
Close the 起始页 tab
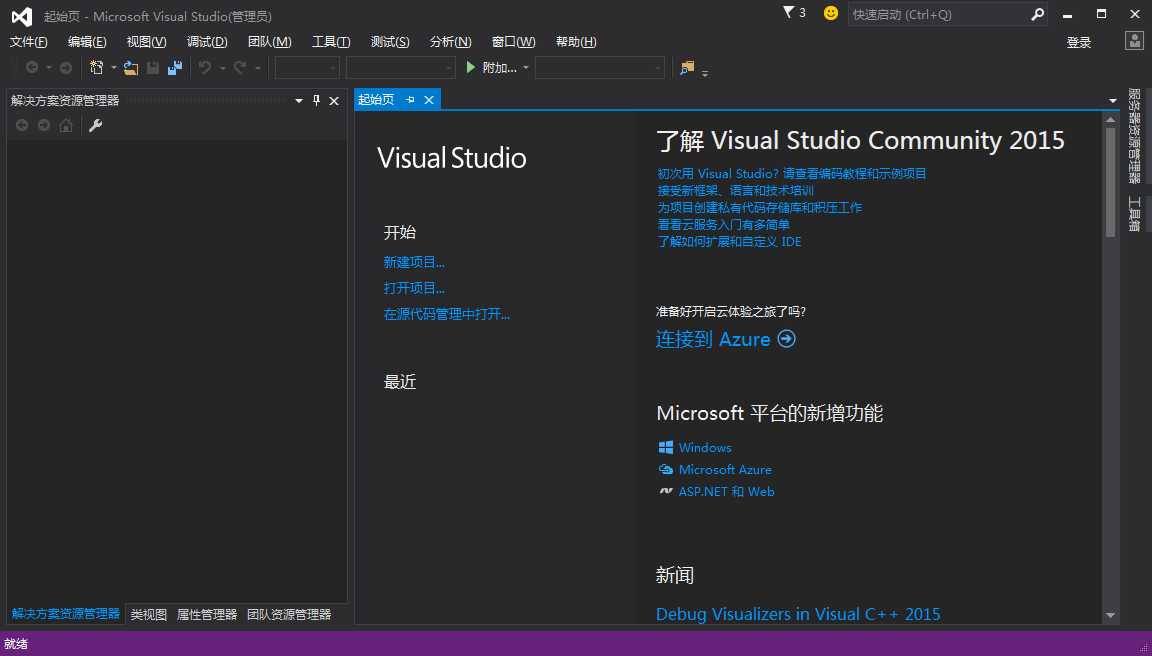(x=429, y=100)
